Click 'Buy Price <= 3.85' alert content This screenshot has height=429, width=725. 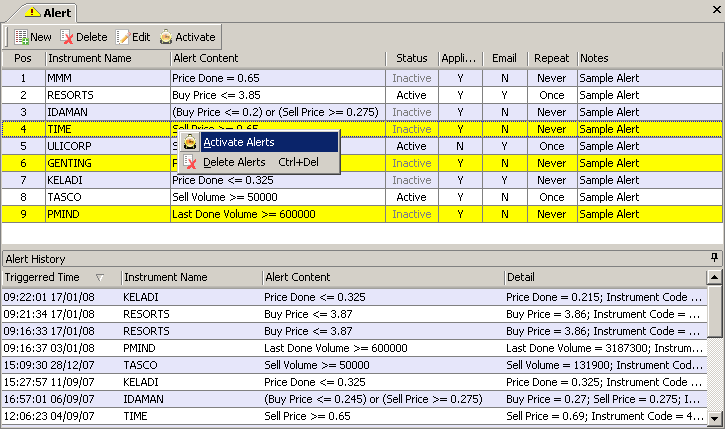(216, 95)
